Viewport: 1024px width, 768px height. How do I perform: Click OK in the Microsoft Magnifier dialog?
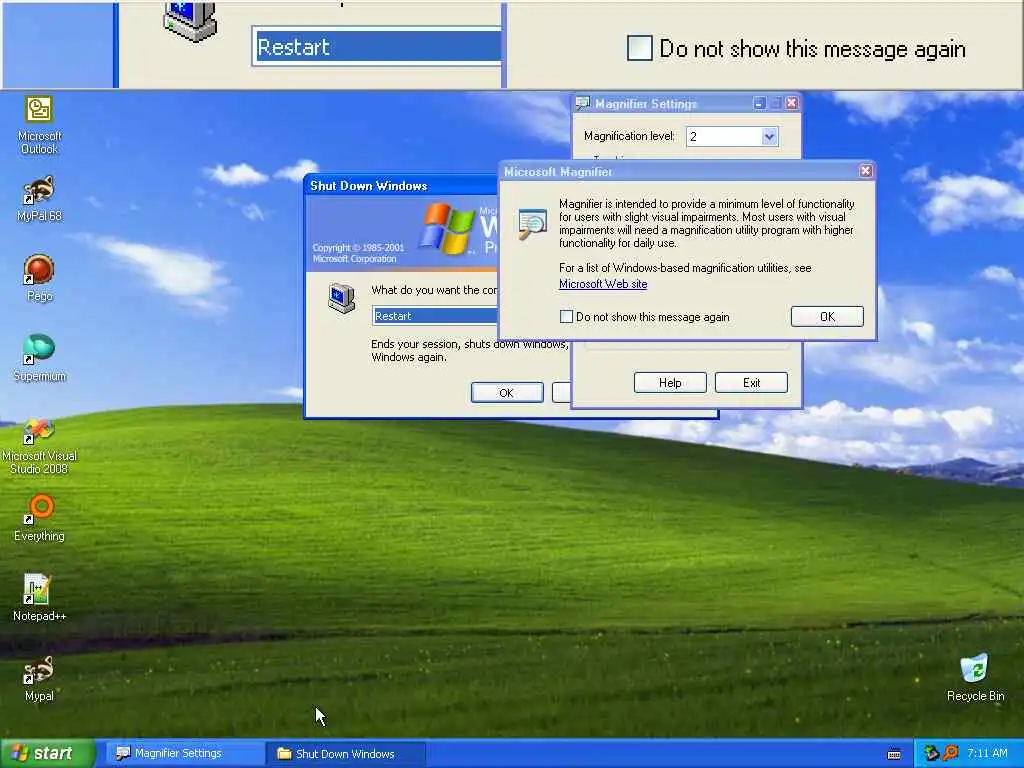(827, 317)
